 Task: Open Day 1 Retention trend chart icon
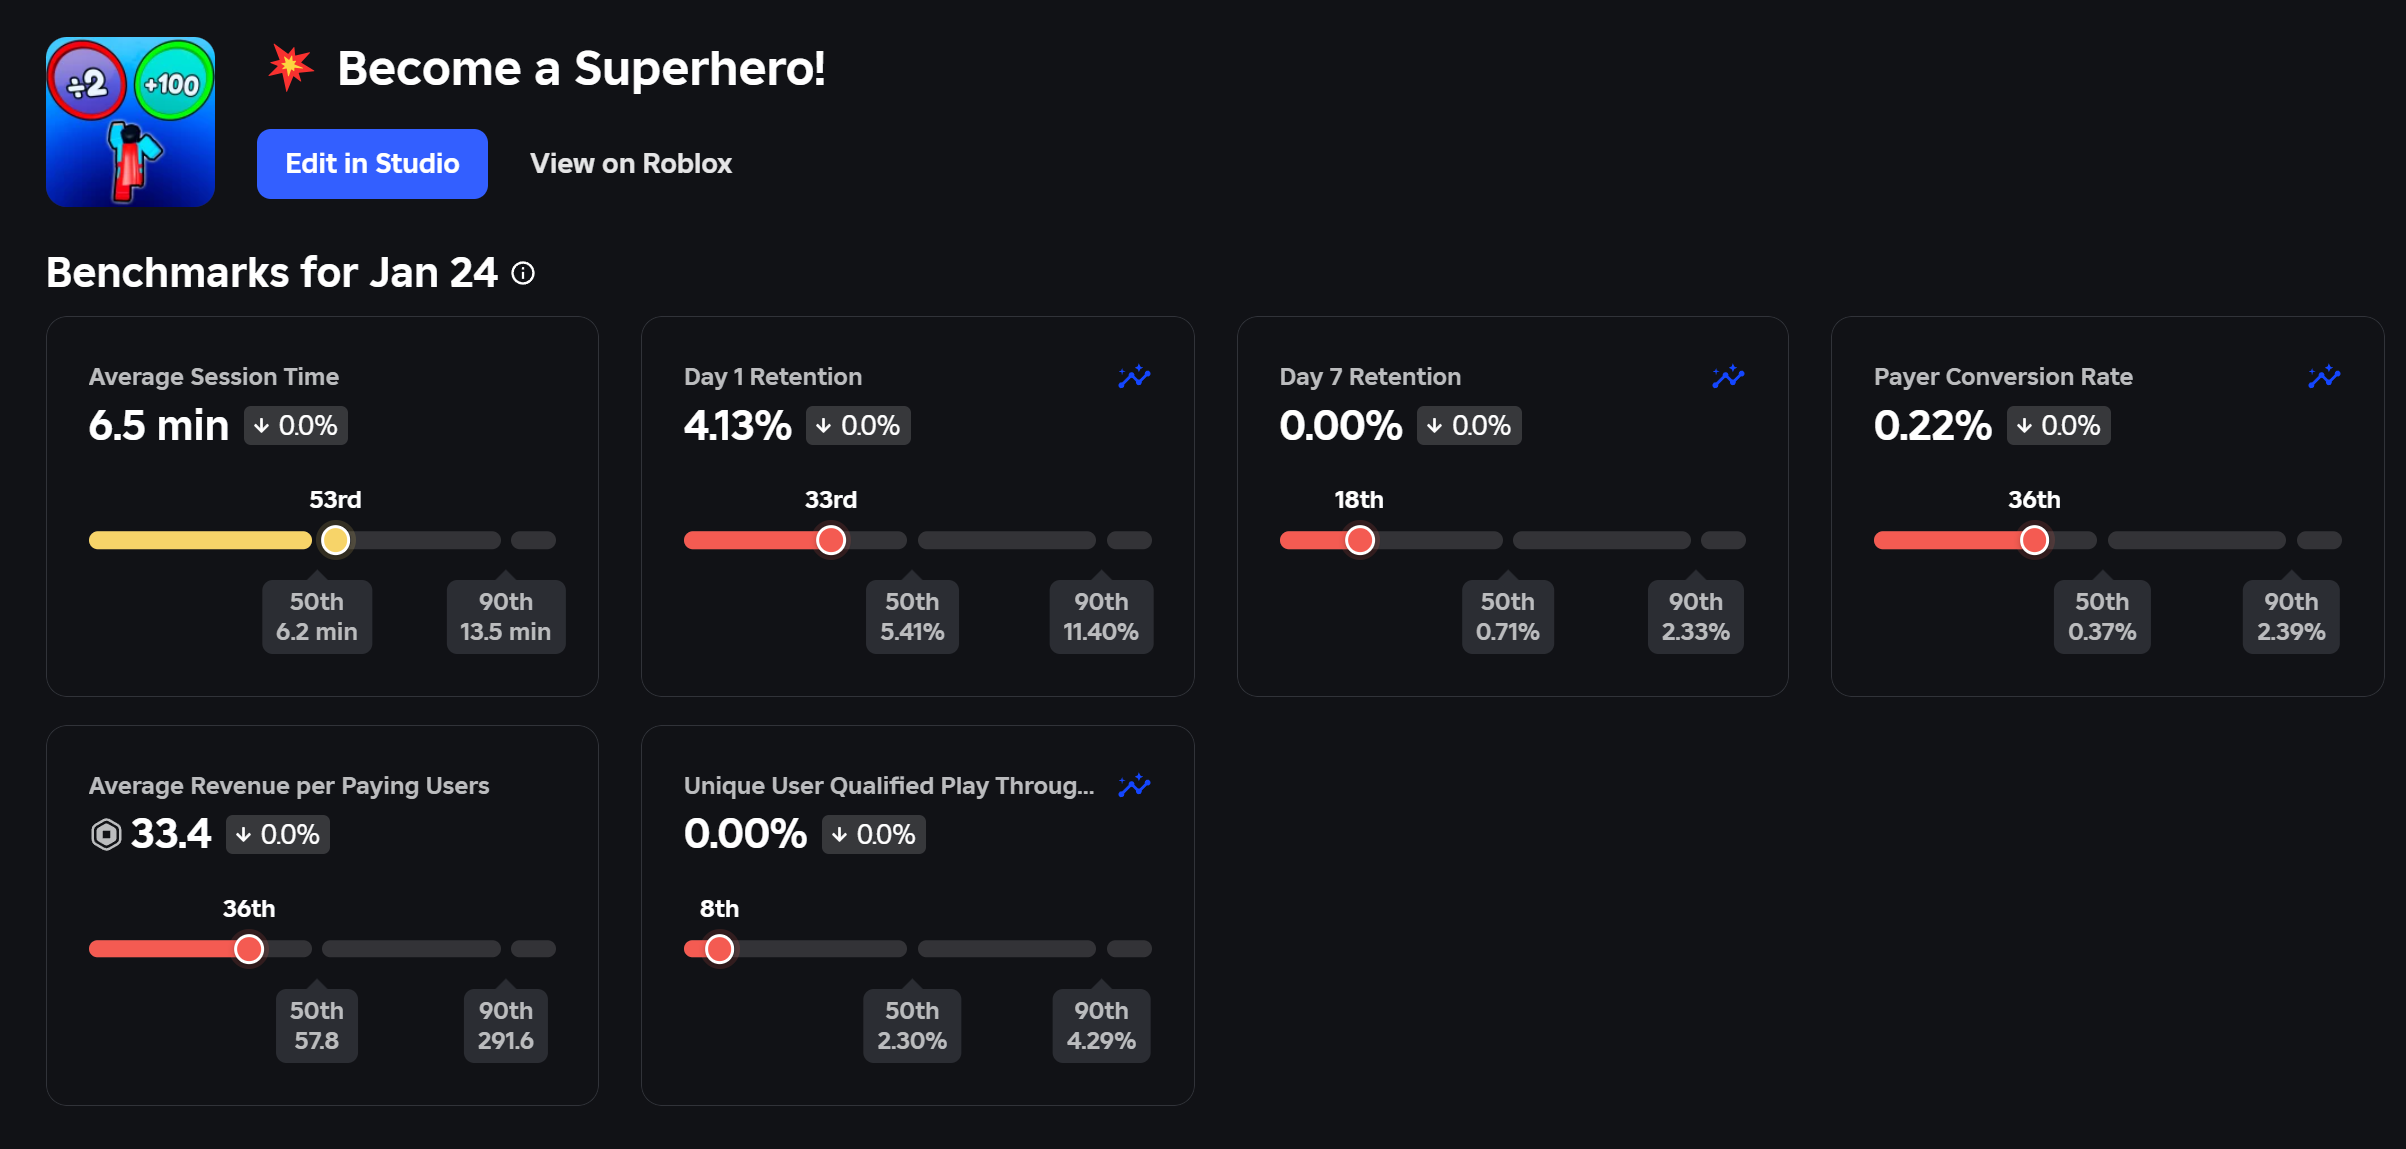coord(1134,377)
